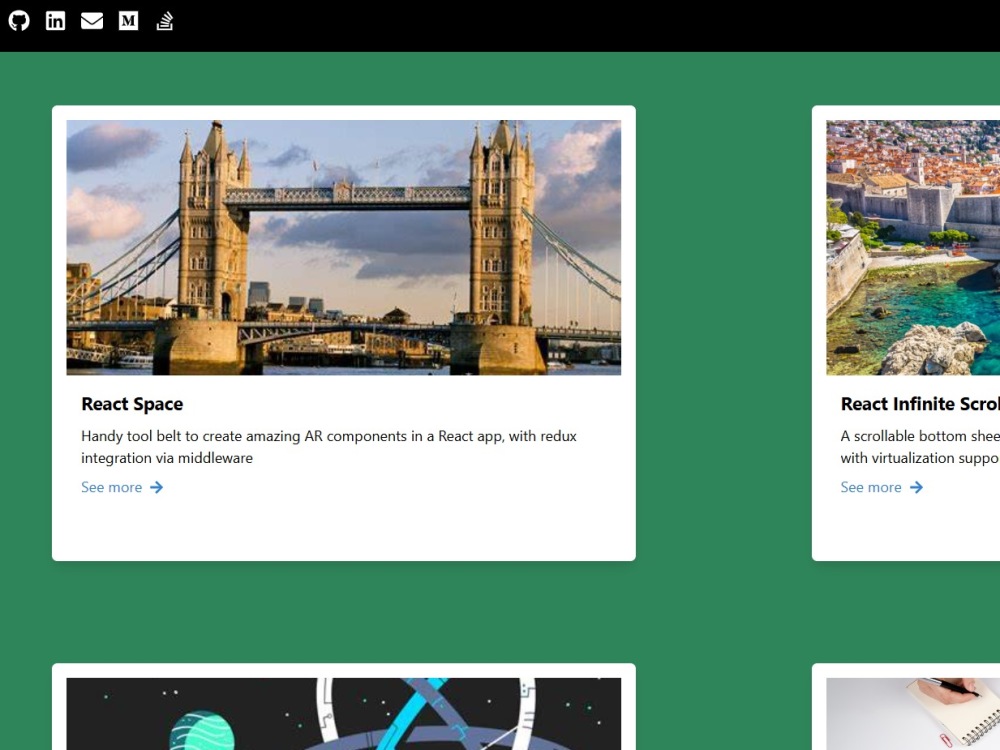The image size is (1000, 750).
Task: Click arrow icon beside React Space See more
Action: click(x=156, y=487)
